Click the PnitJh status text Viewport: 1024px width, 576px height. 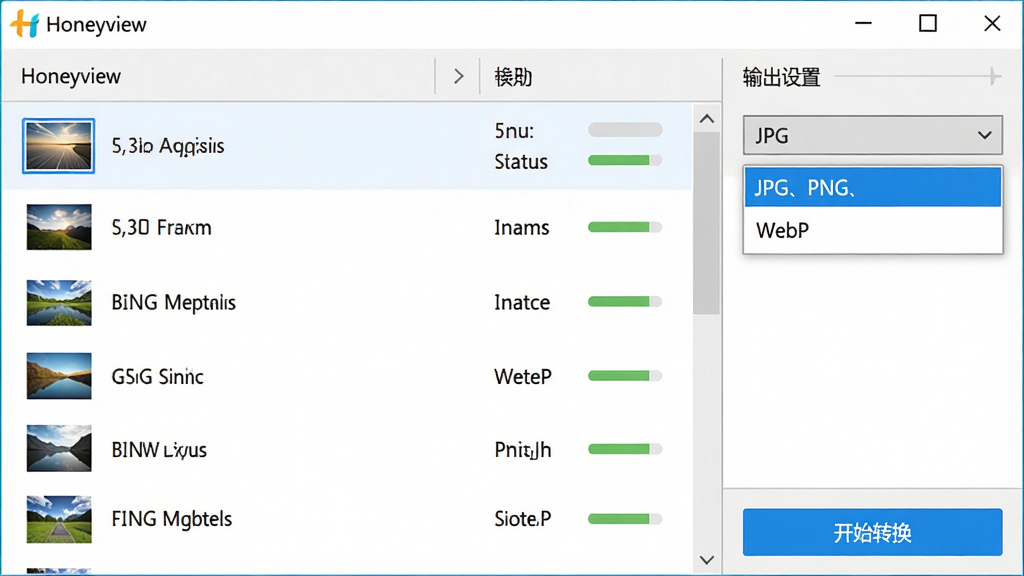[x=522, y=450]
